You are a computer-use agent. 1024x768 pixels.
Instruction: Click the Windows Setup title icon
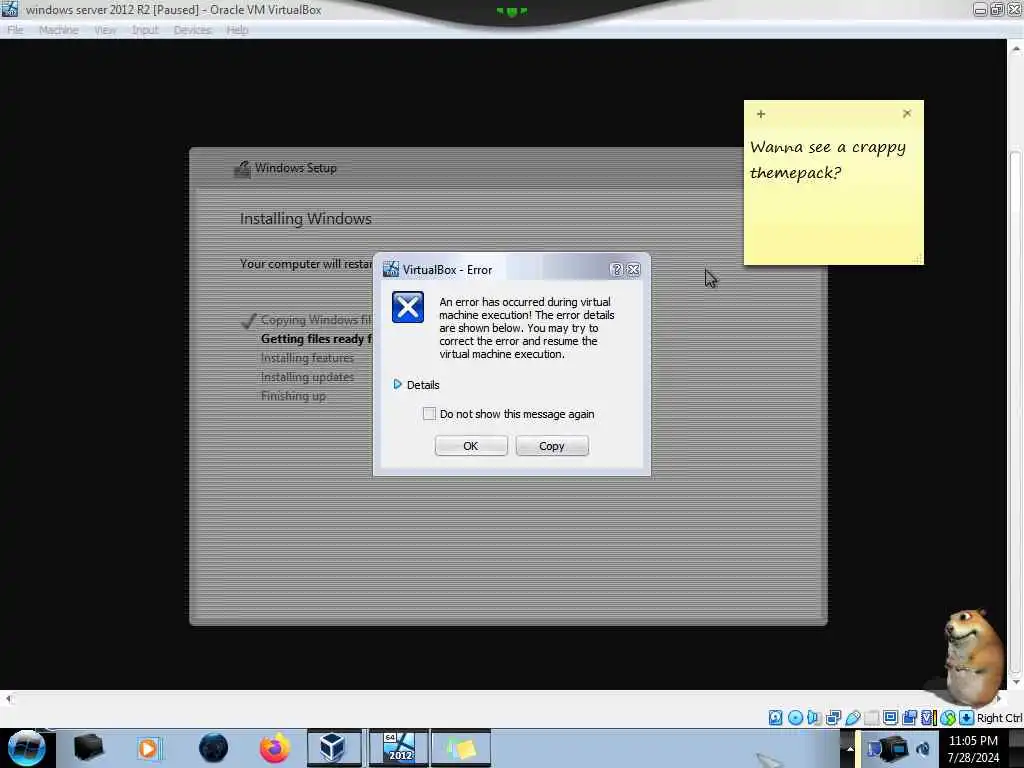[x=242, y=169]
